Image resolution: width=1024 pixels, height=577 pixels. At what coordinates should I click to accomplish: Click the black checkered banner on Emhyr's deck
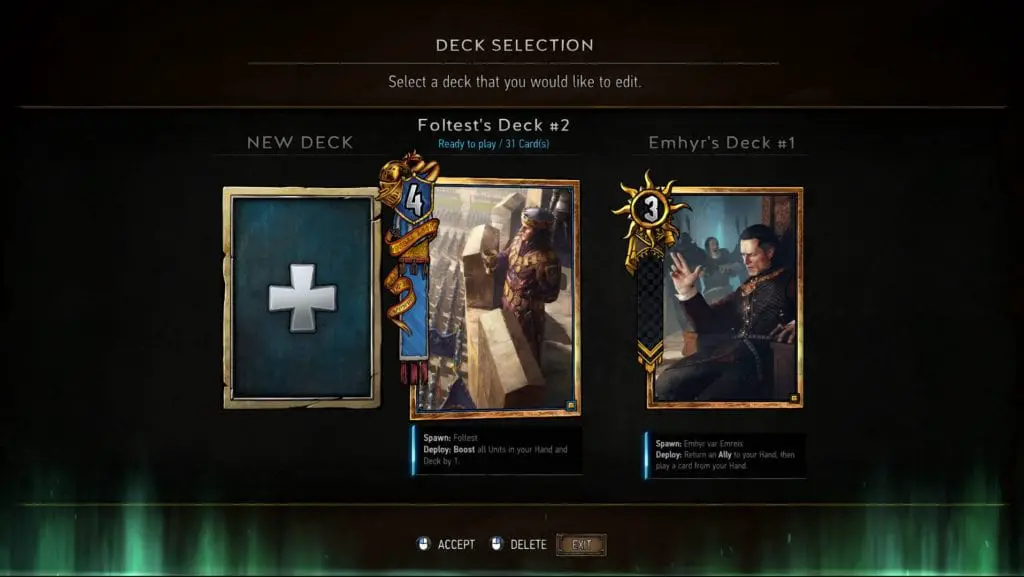click(x=650, y=307)
